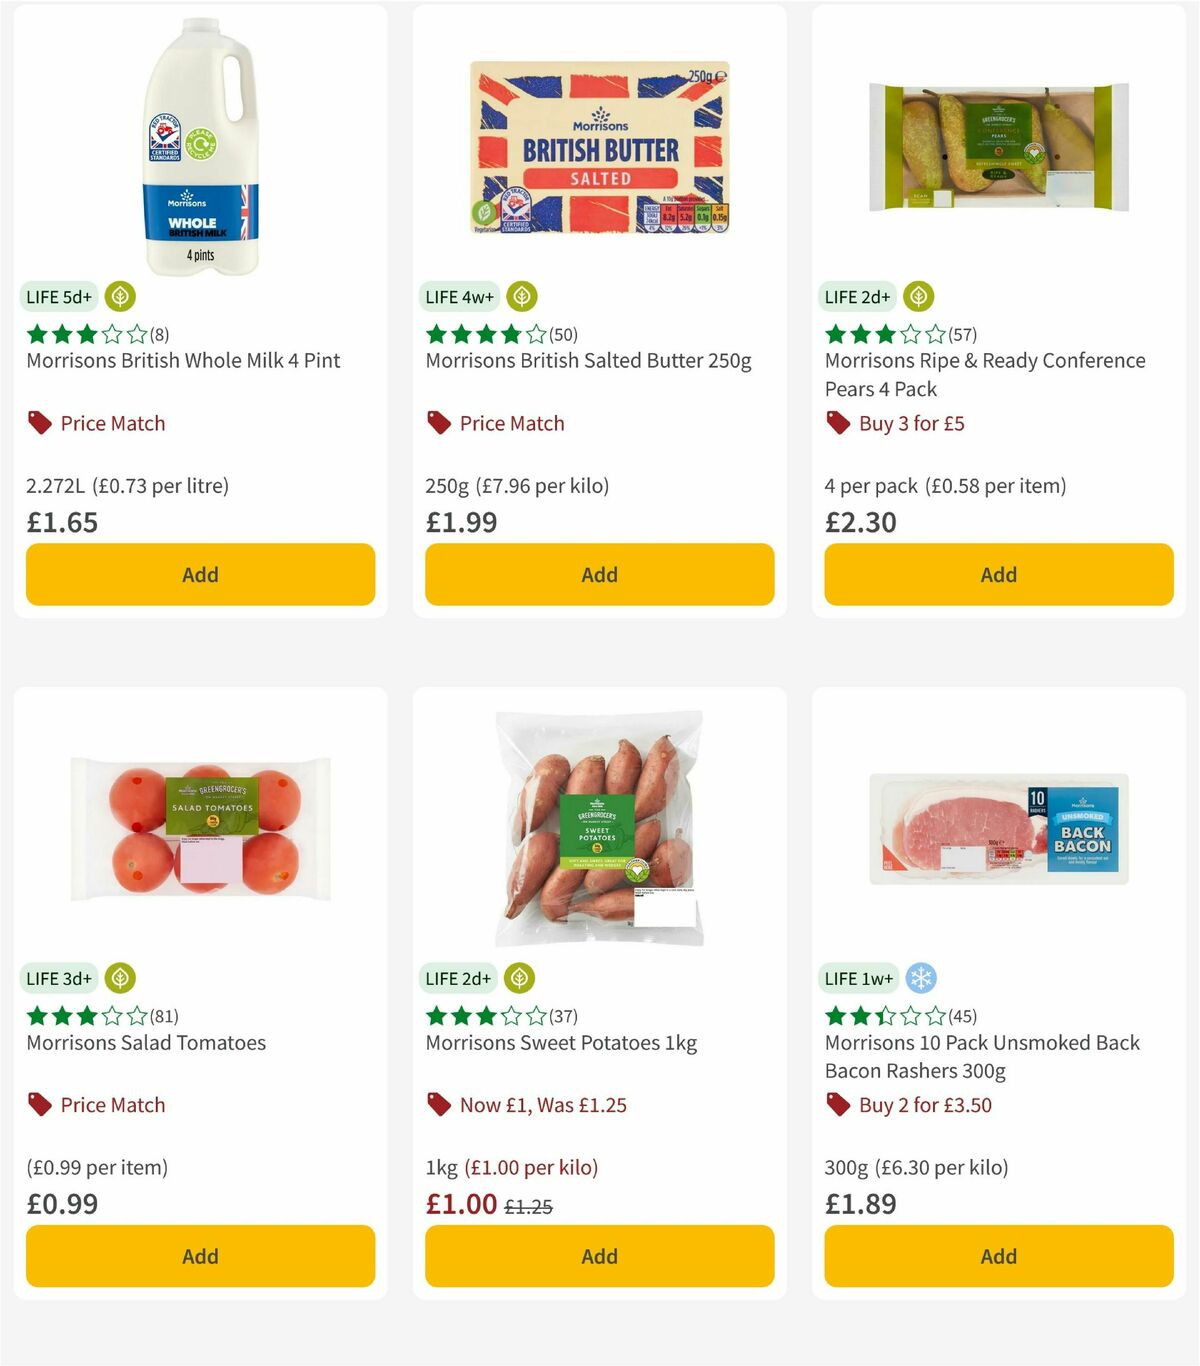Click the leaf icon on the Salted Butter card

tap(521, 296)
